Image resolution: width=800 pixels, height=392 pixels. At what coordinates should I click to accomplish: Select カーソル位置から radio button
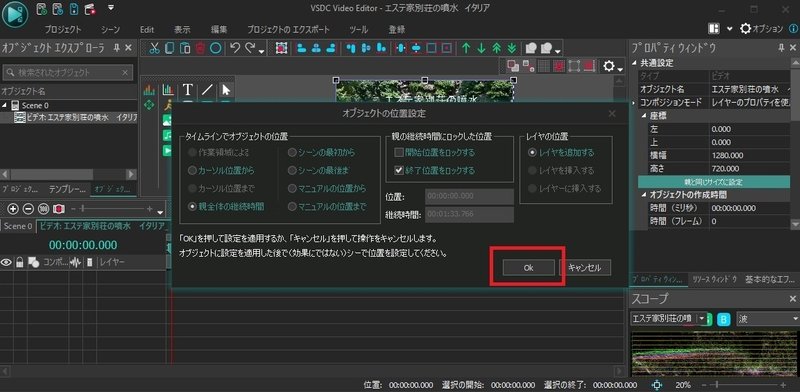[x=192, y=170]
